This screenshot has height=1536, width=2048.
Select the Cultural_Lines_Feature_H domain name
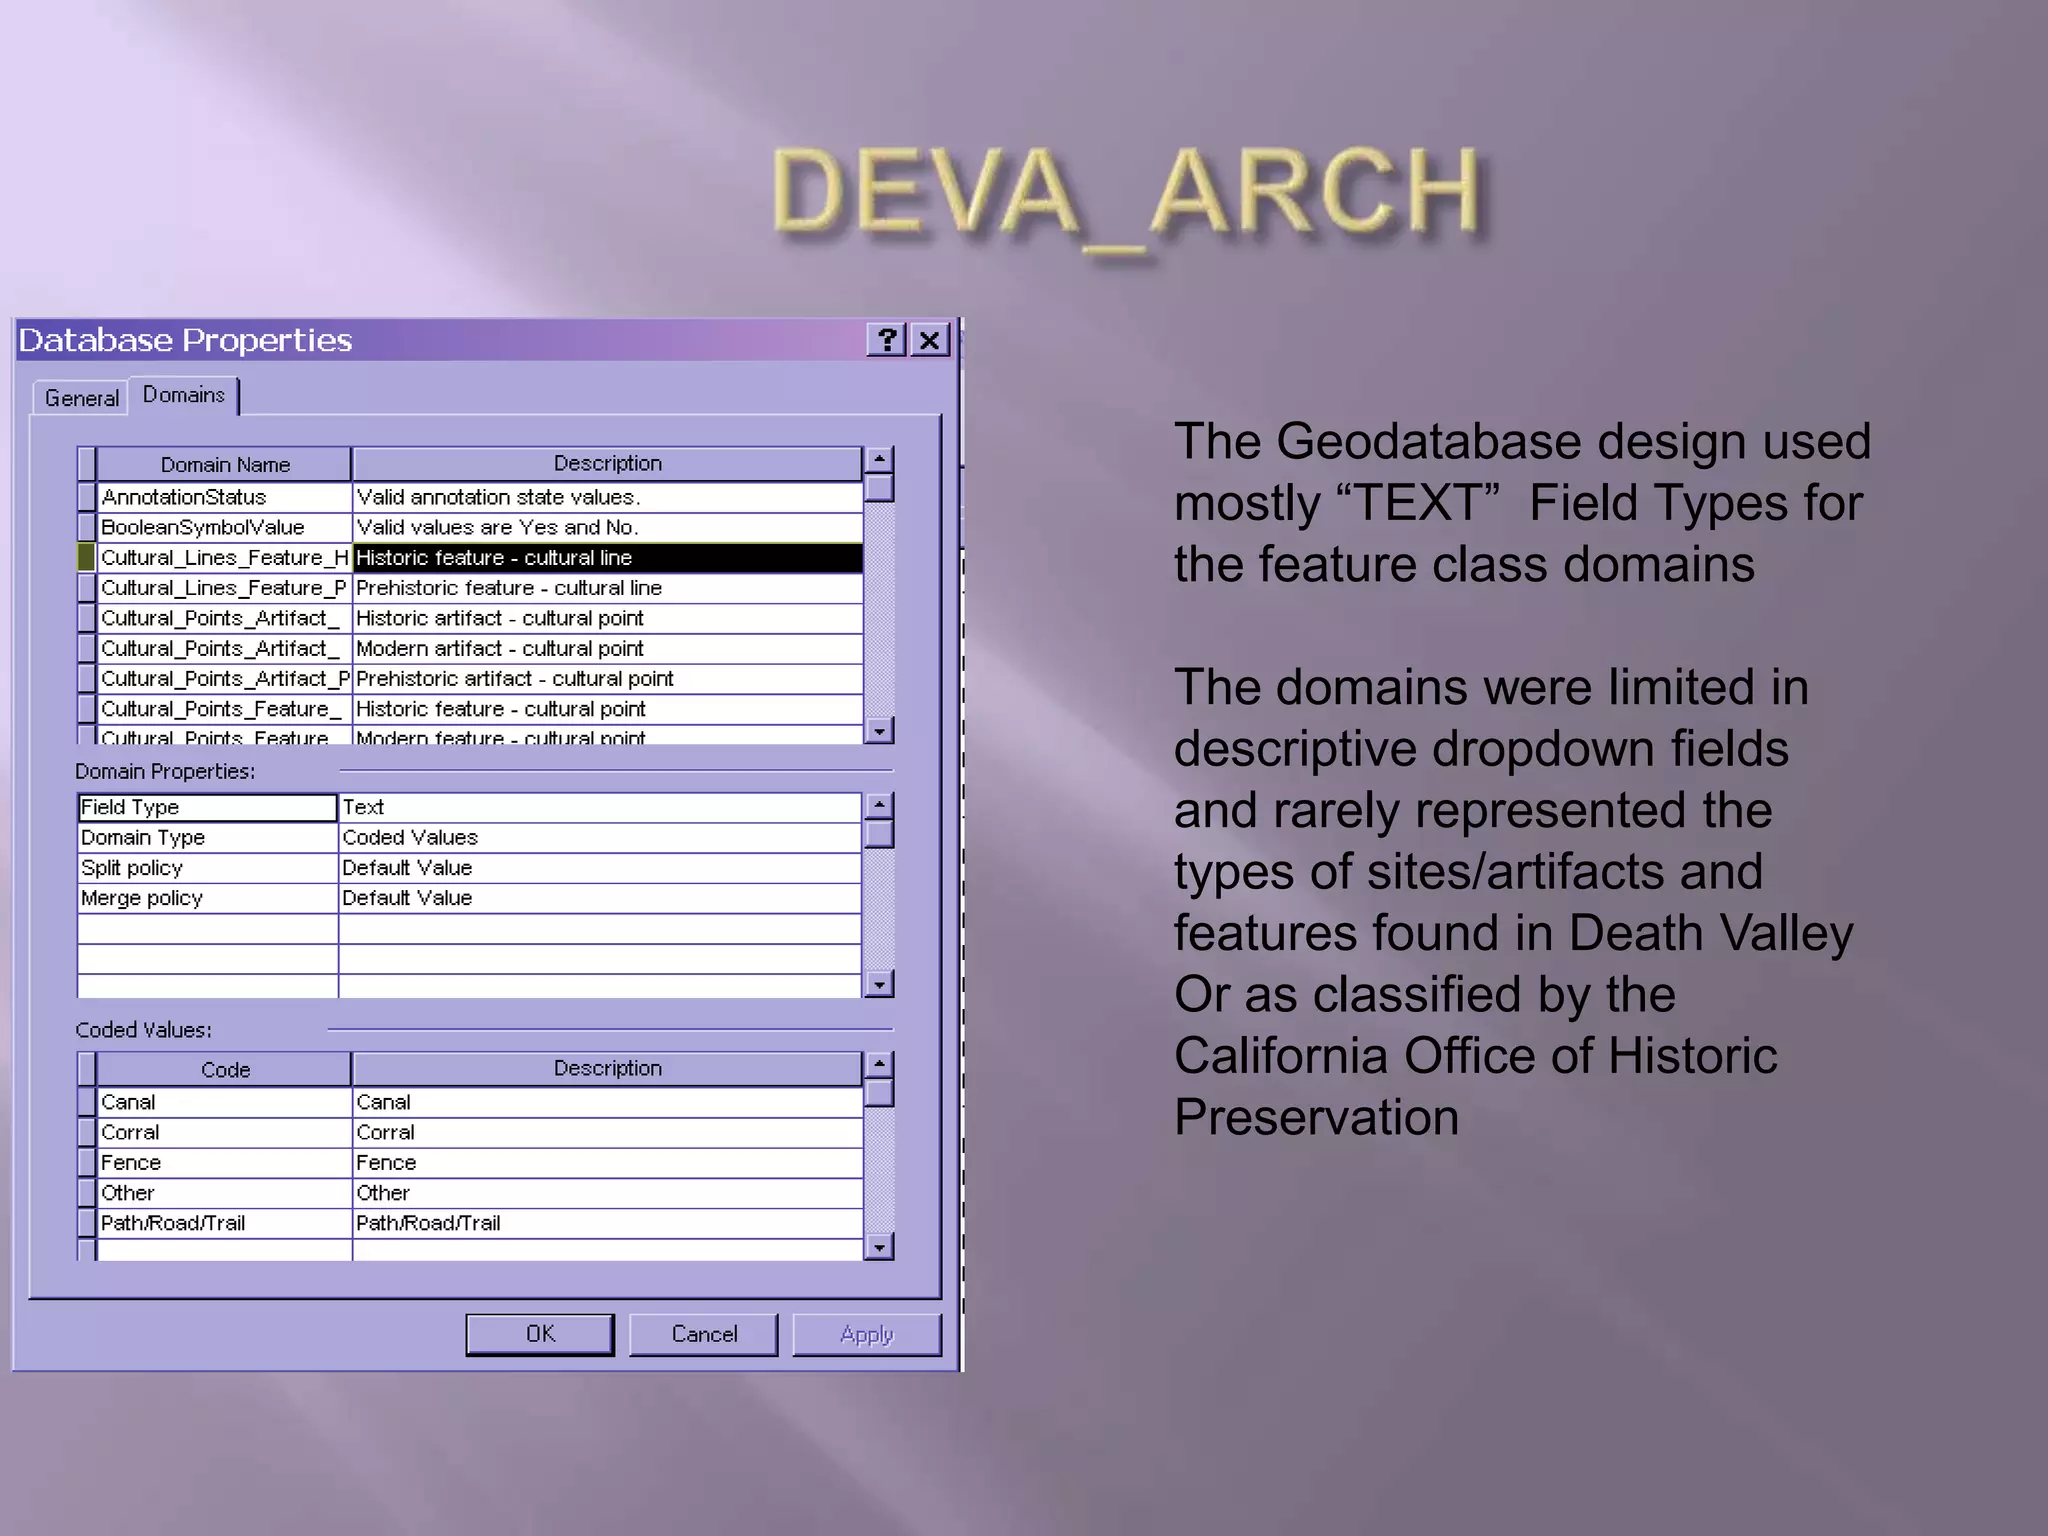click(x=225, y=557)
